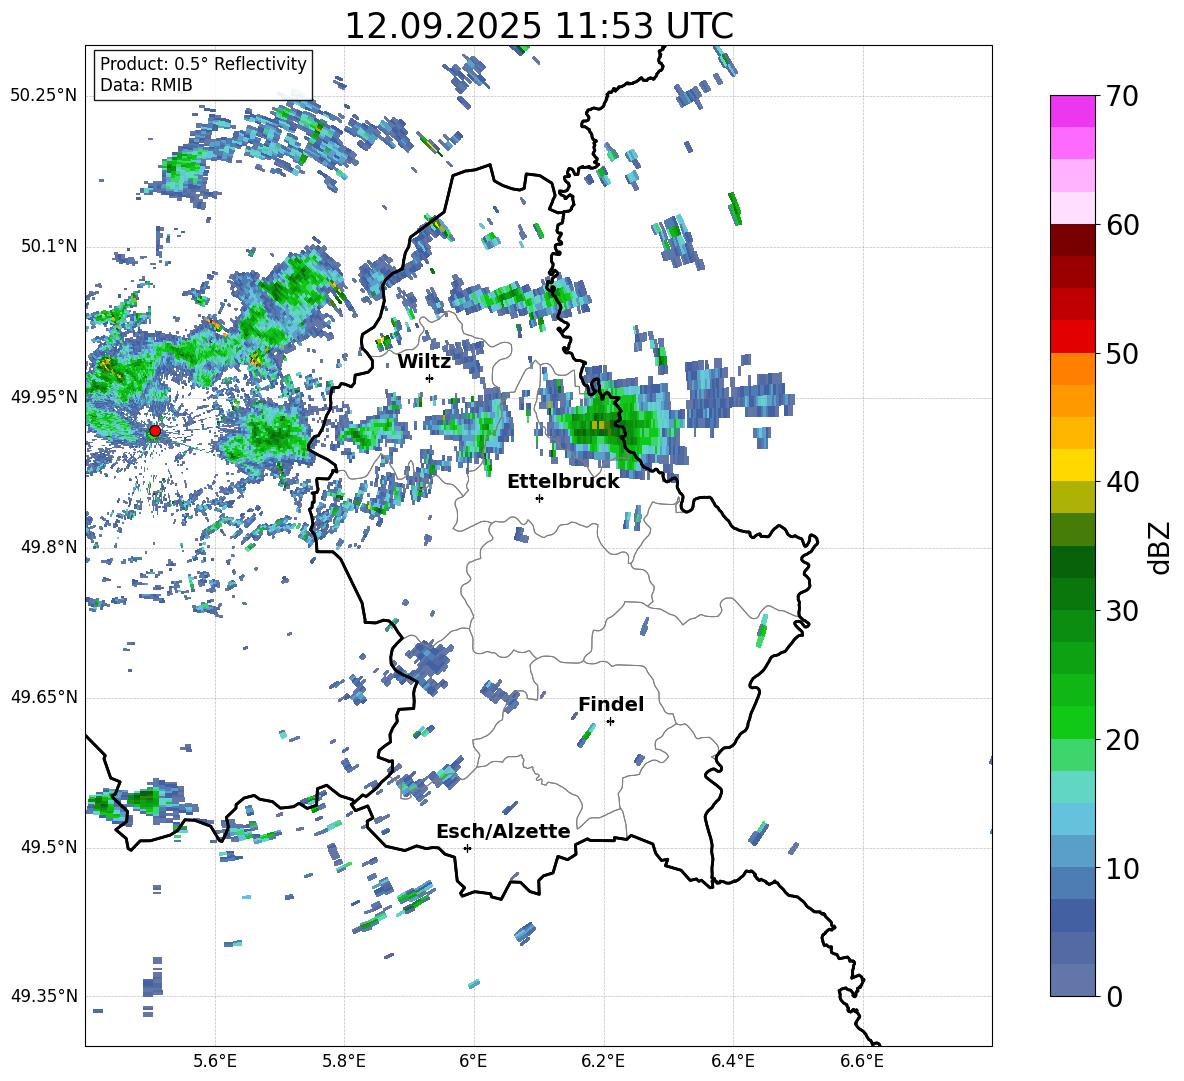
Task: Click the bright red colorbar segment above 50
Action: tap(1072, 337)
